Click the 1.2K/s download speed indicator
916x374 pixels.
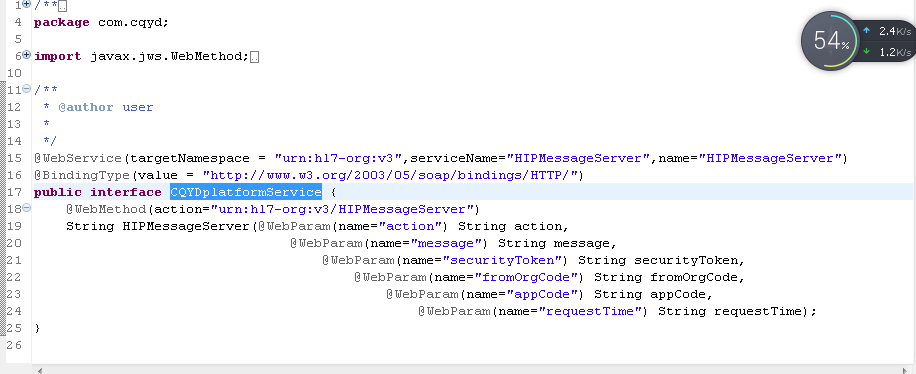pyautogui.click(x=887, y=52)
